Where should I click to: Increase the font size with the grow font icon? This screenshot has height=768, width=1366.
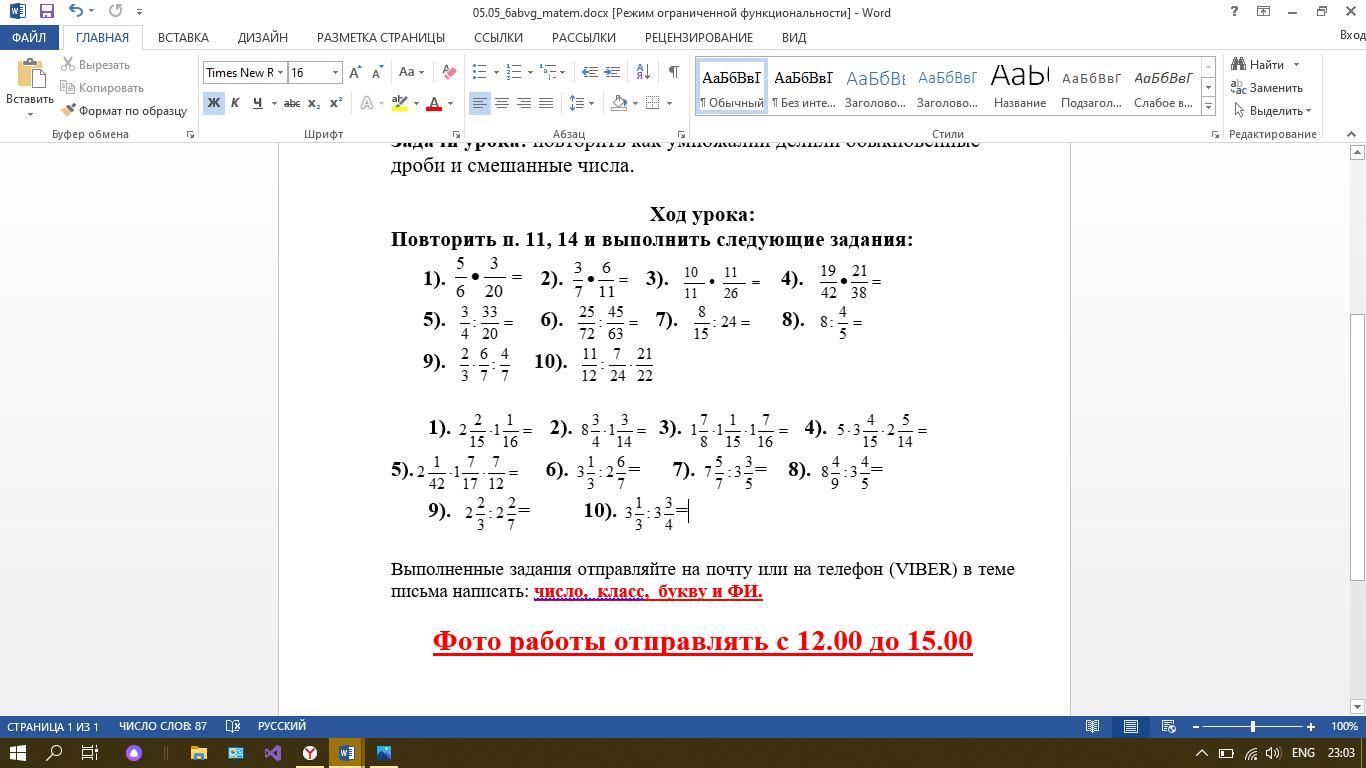pos(356,72)
